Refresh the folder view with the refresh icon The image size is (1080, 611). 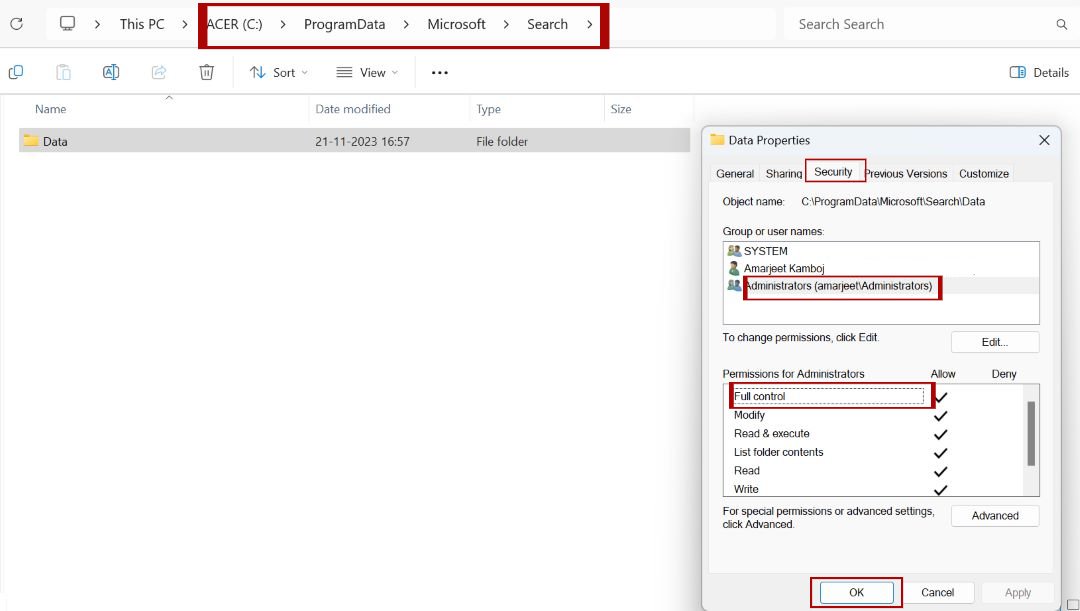click(x=16, y=24)
